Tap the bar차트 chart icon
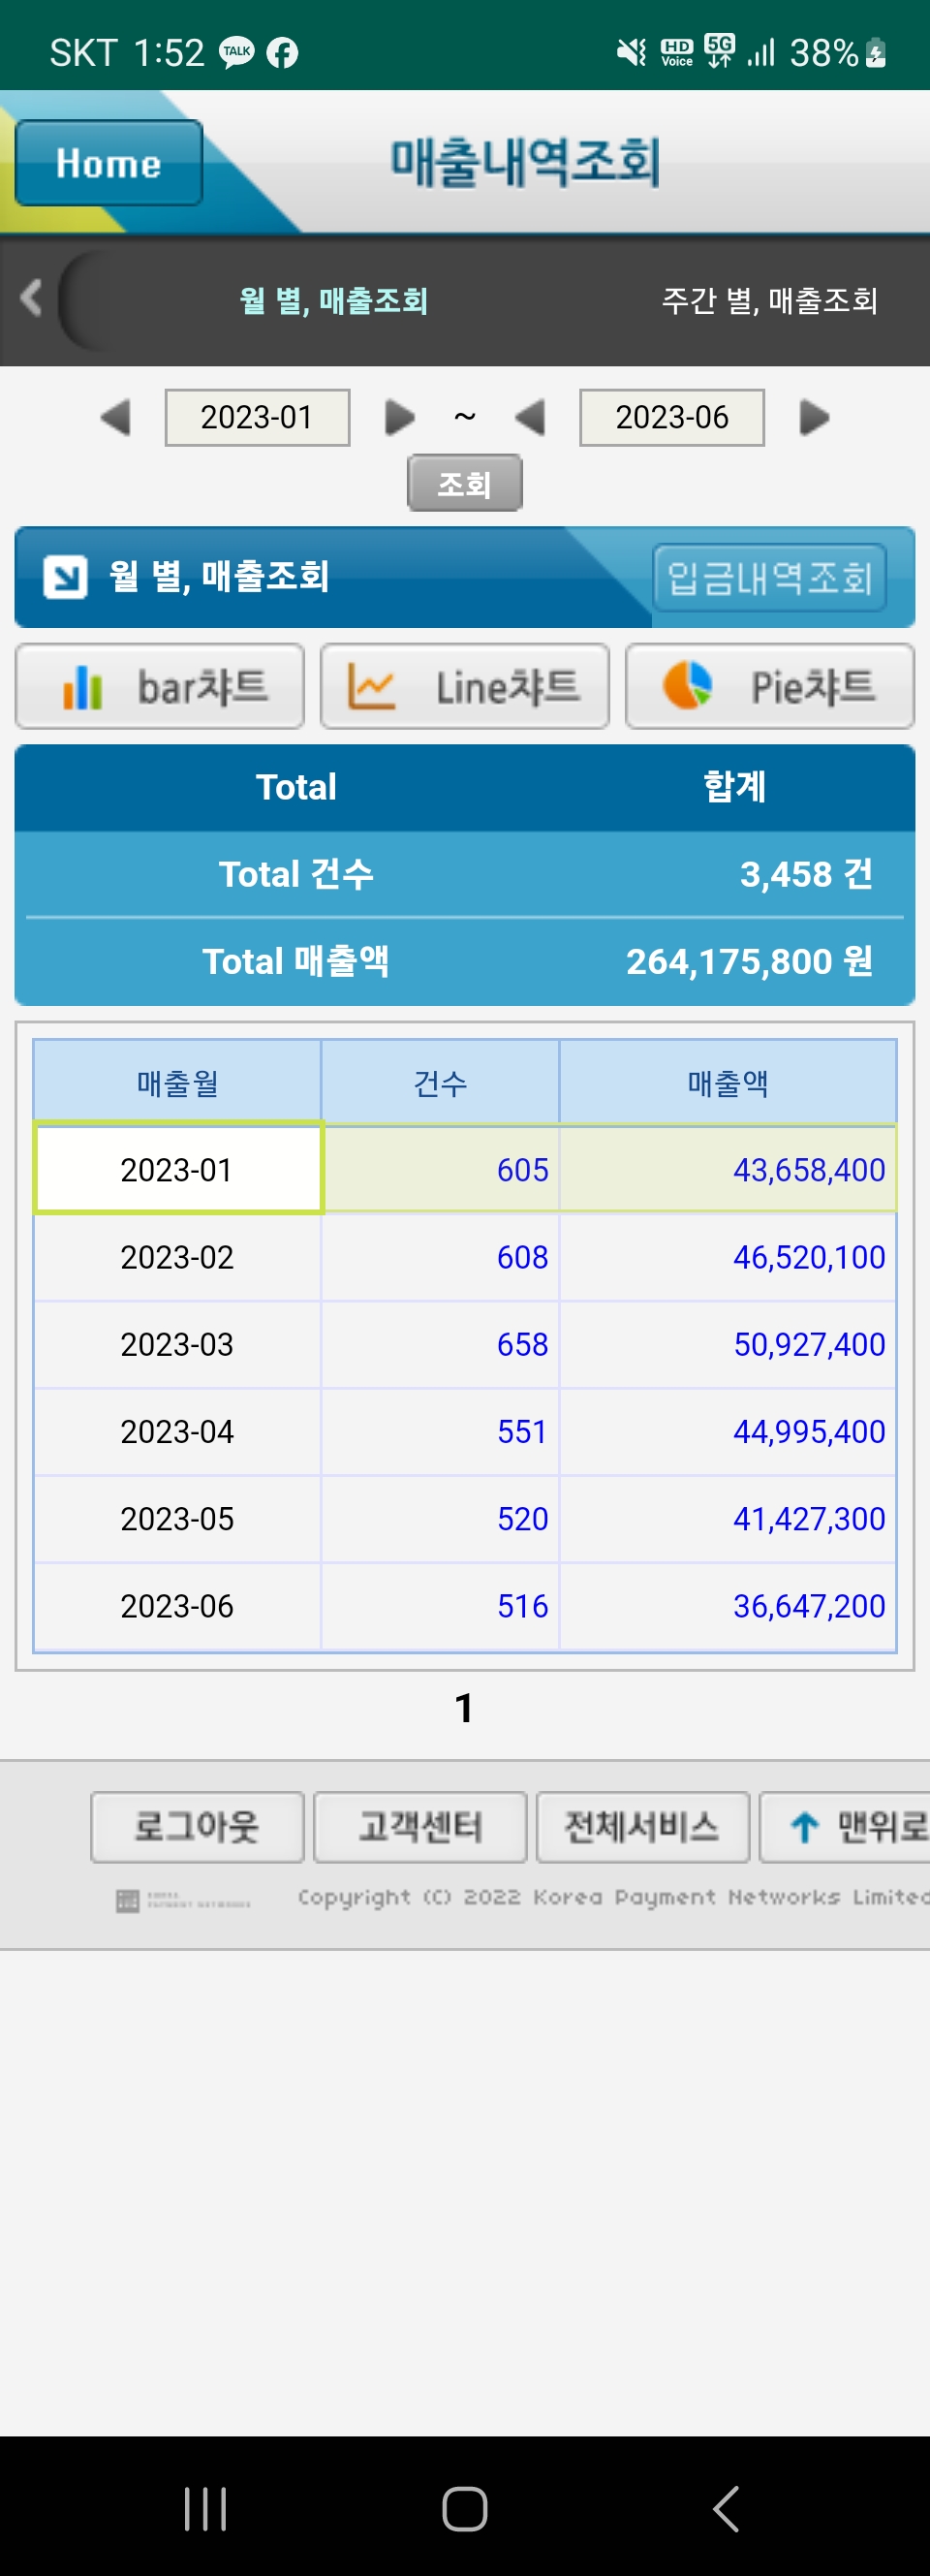The image size is (930, 2576). pyautogui.click(x=82, y=687)
